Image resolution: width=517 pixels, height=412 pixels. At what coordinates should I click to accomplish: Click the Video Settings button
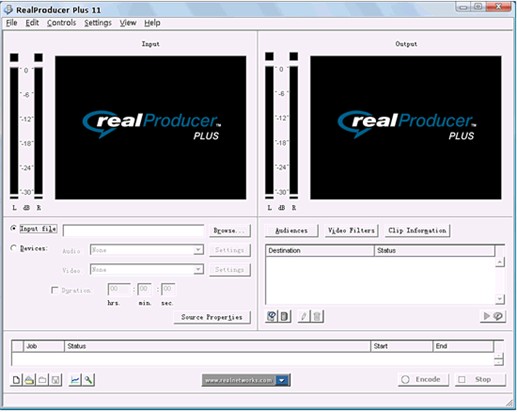coord(230,269)
